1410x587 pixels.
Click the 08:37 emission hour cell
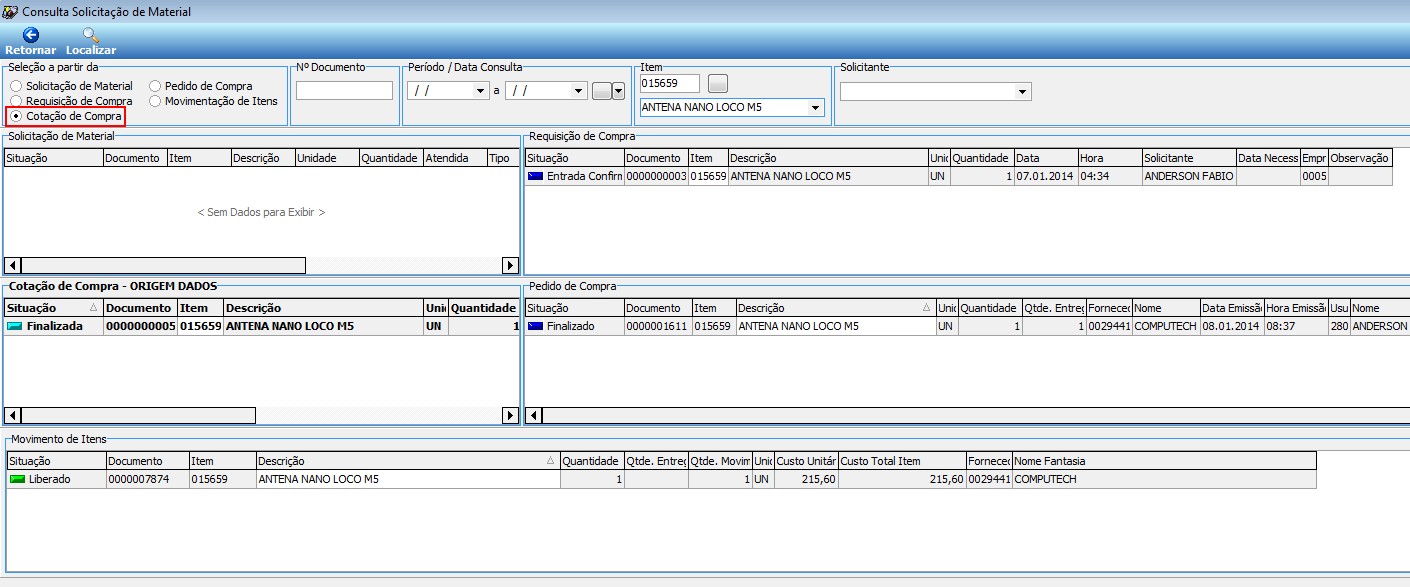tap(1296, 326)
